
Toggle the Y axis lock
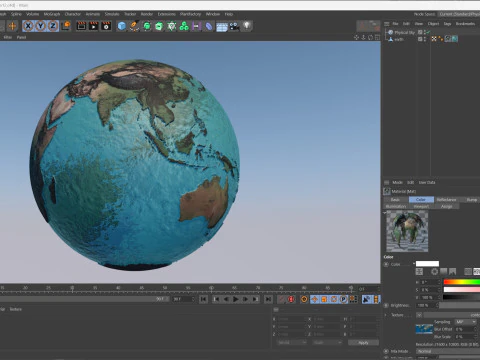41,26
